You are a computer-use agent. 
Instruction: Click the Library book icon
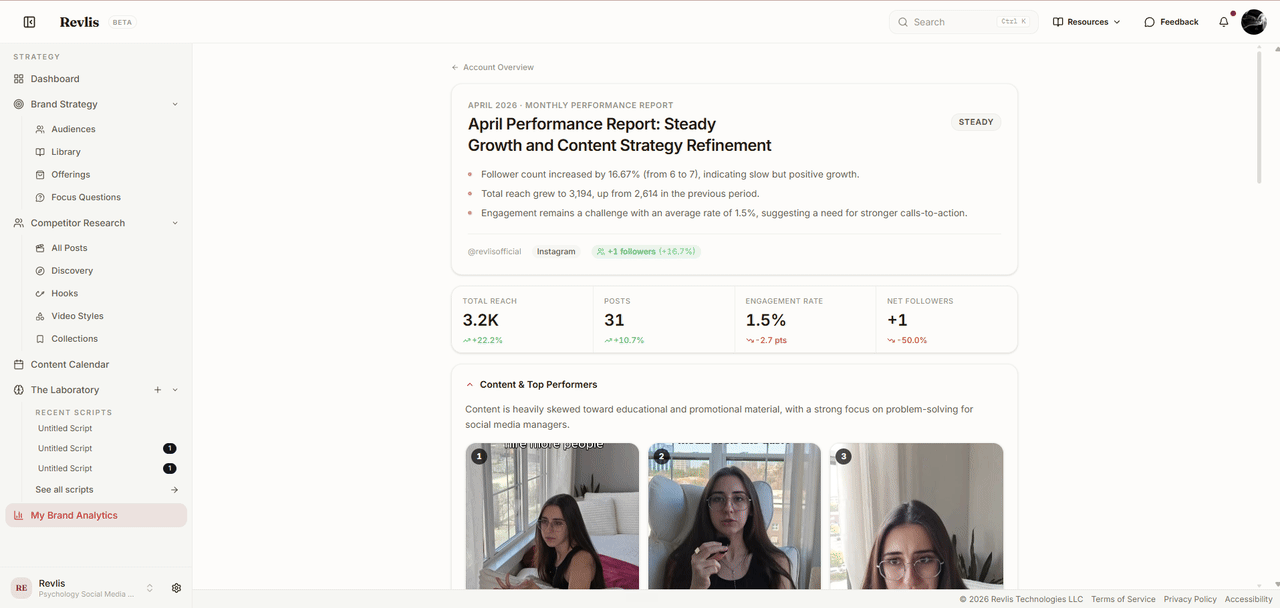[x=40, y=152]
